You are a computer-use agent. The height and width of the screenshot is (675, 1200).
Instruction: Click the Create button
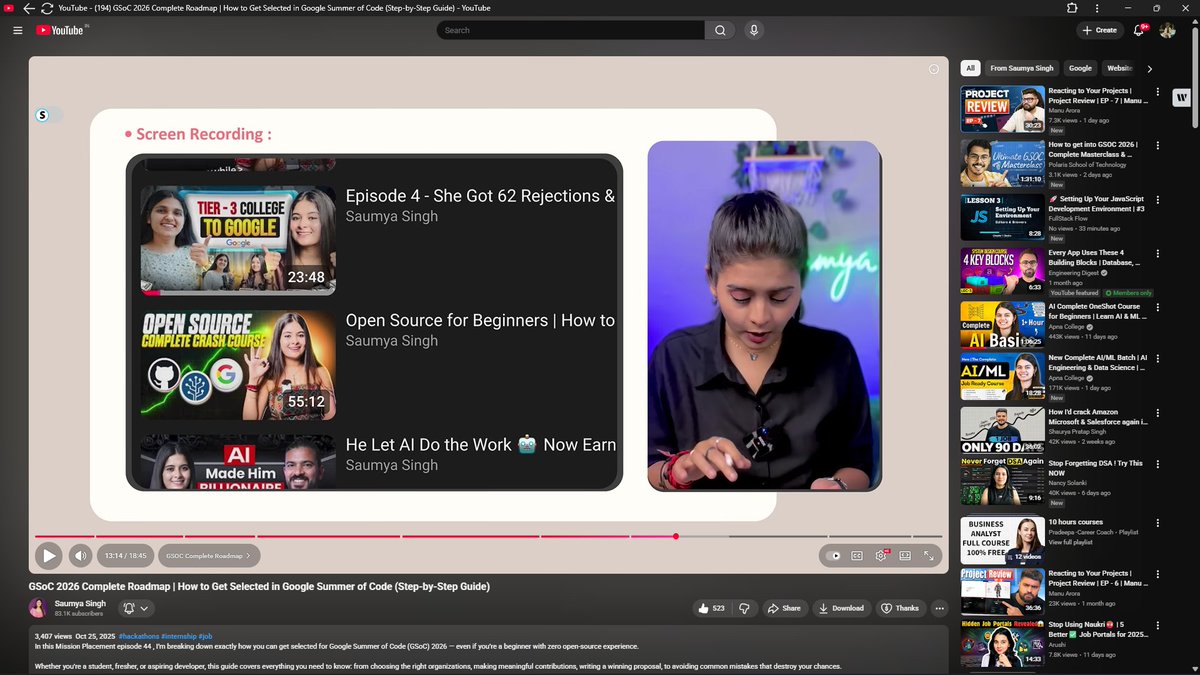(x=1100, y=30)
